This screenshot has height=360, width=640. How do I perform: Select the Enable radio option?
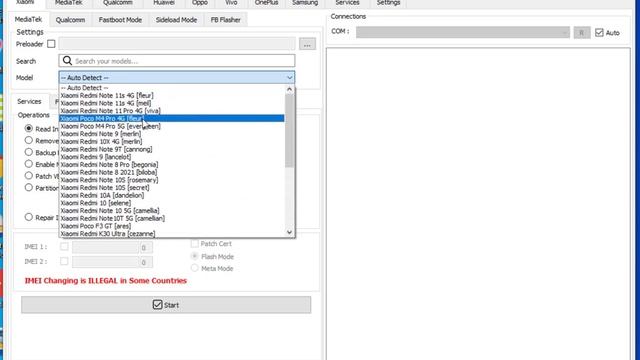(x=29, y=164)
